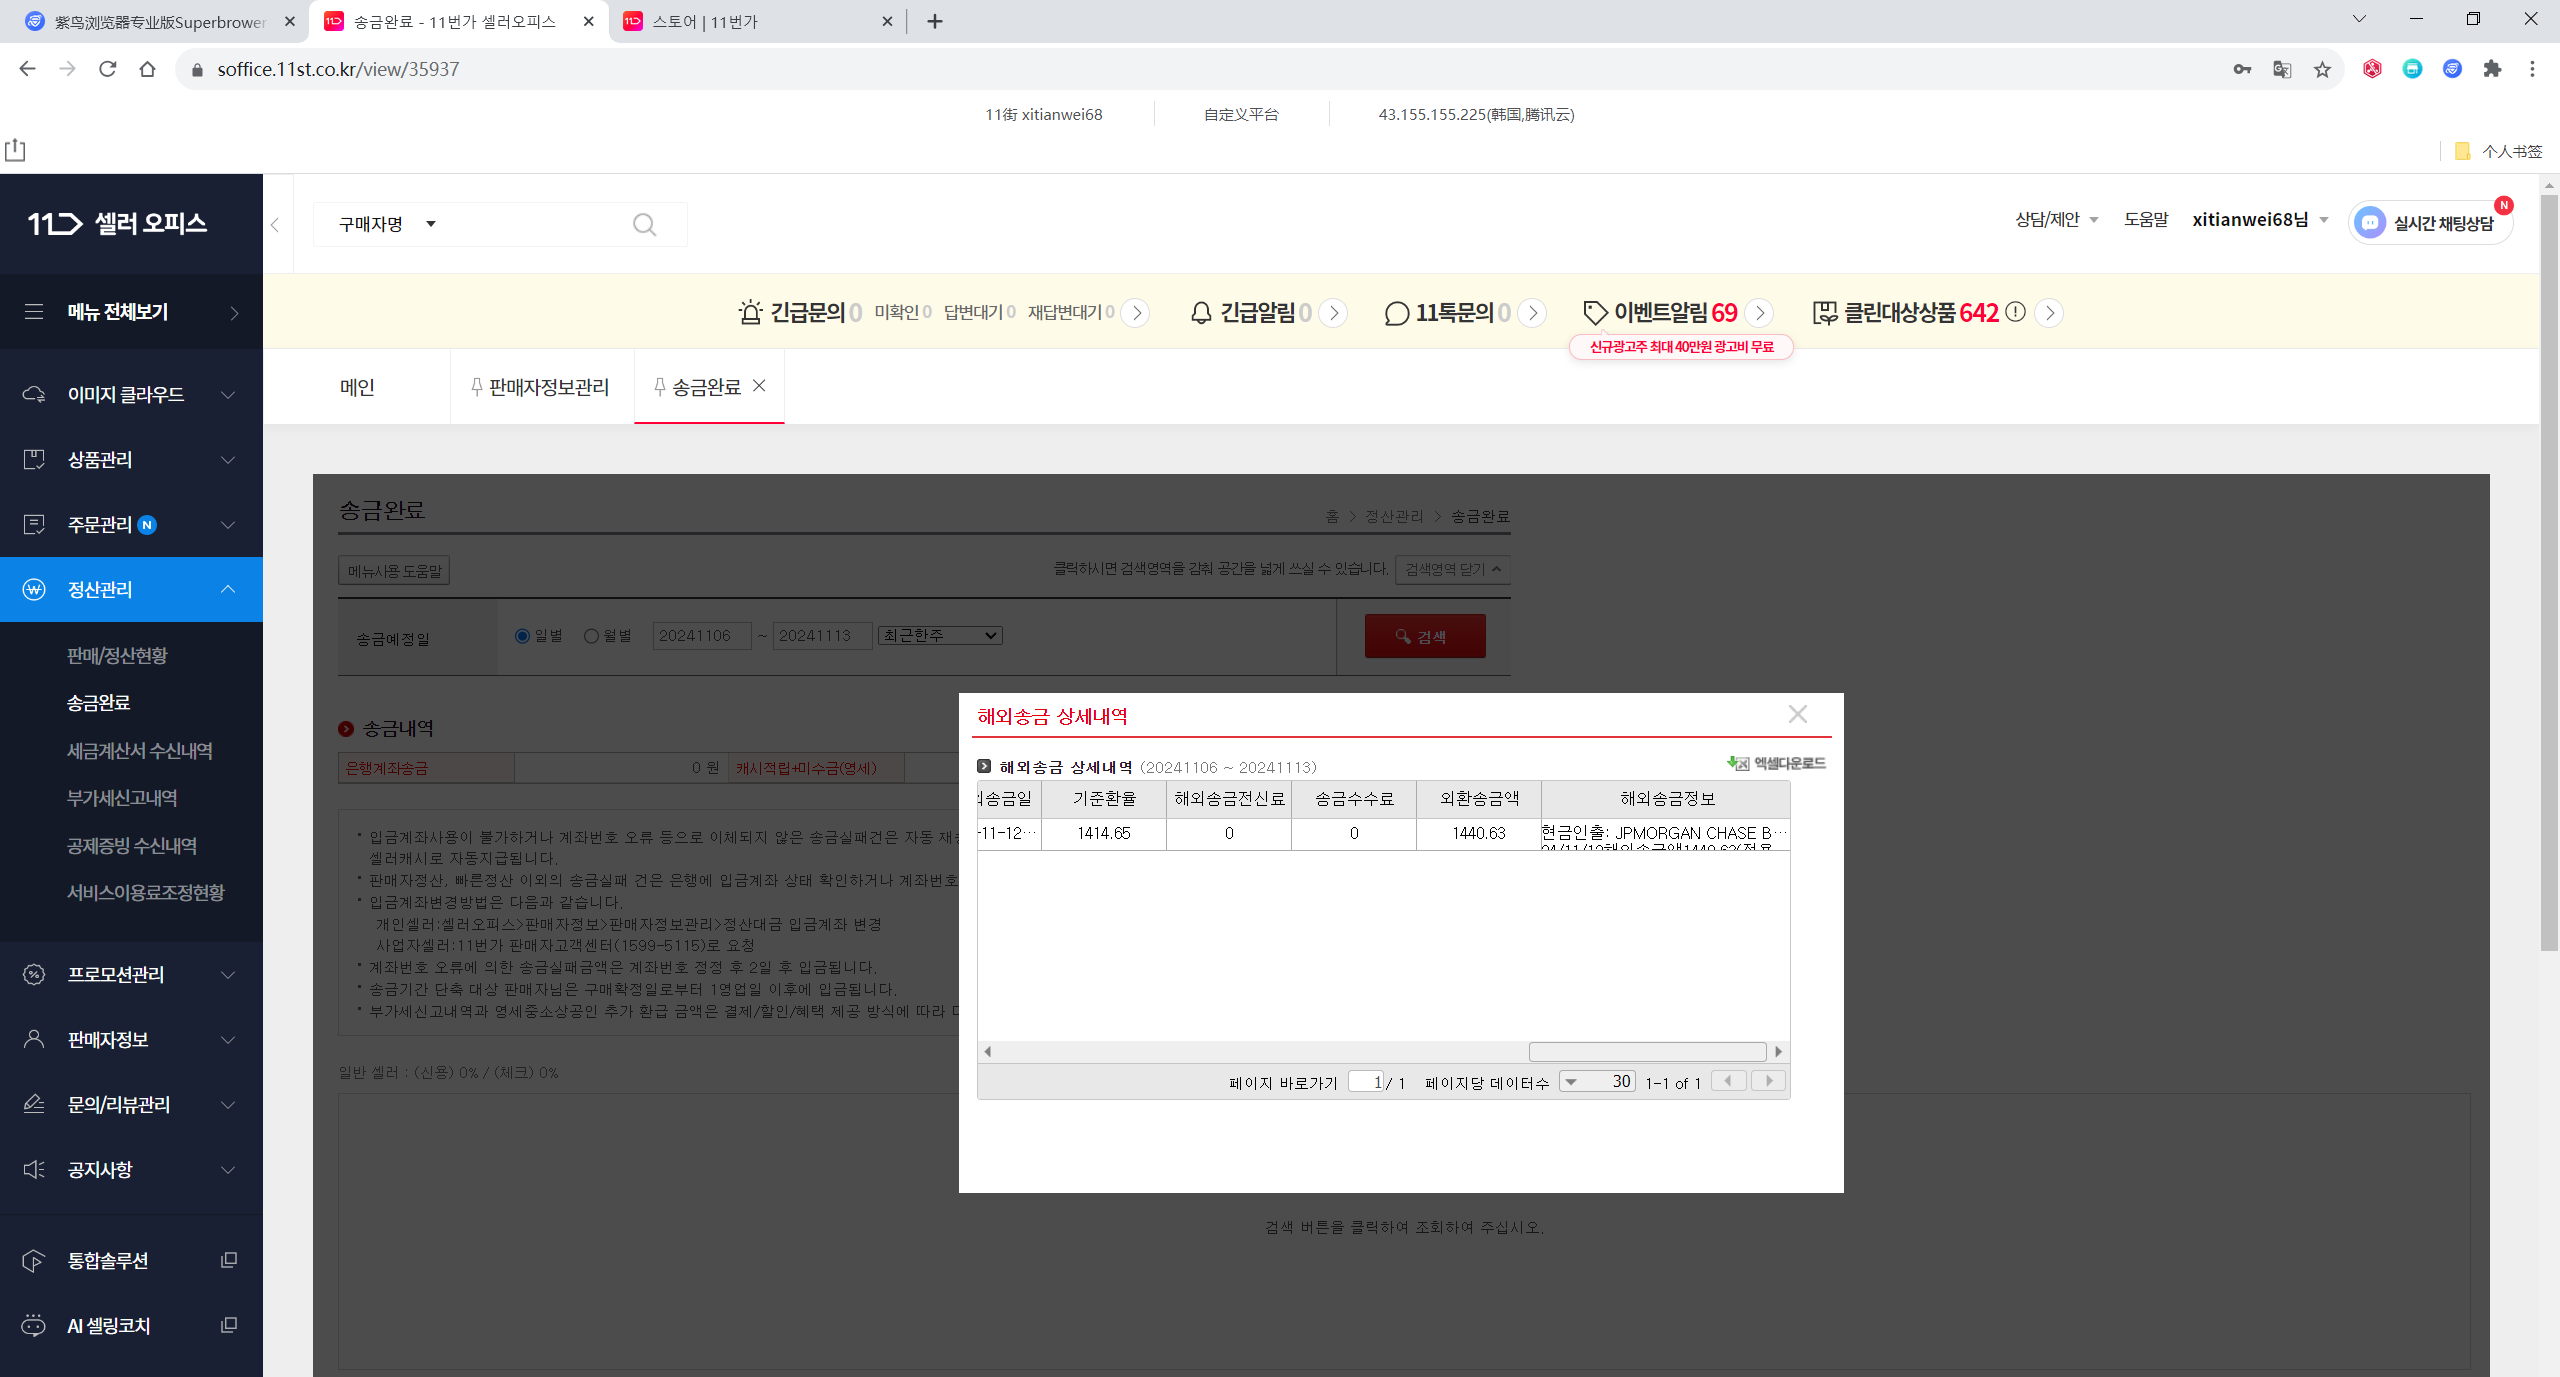Switch to the 메인 tab
This screenshot has width=2560, height=1377.
pyautogui.click(x=358, y=388)
